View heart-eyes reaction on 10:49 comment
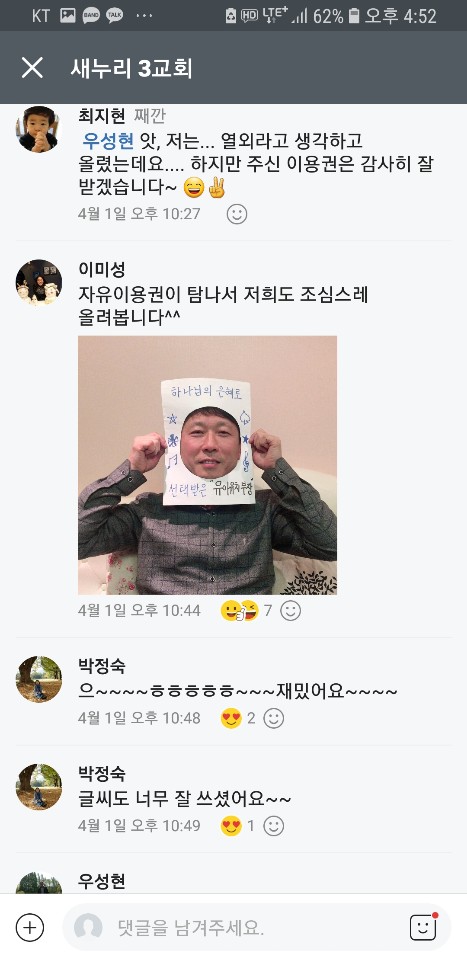Image resolution: width=467 pixels, height=960 pixels. point(237,826)
